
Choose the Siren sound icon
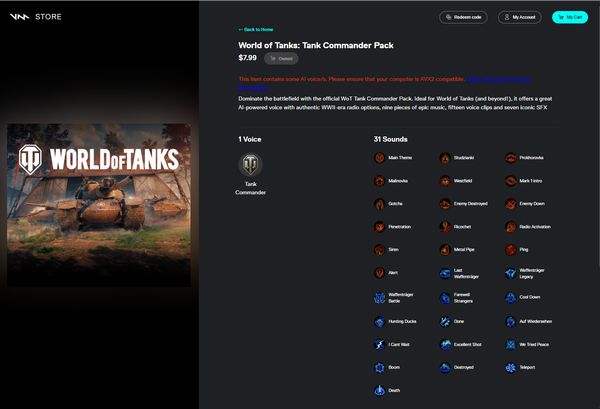point(379,250)
